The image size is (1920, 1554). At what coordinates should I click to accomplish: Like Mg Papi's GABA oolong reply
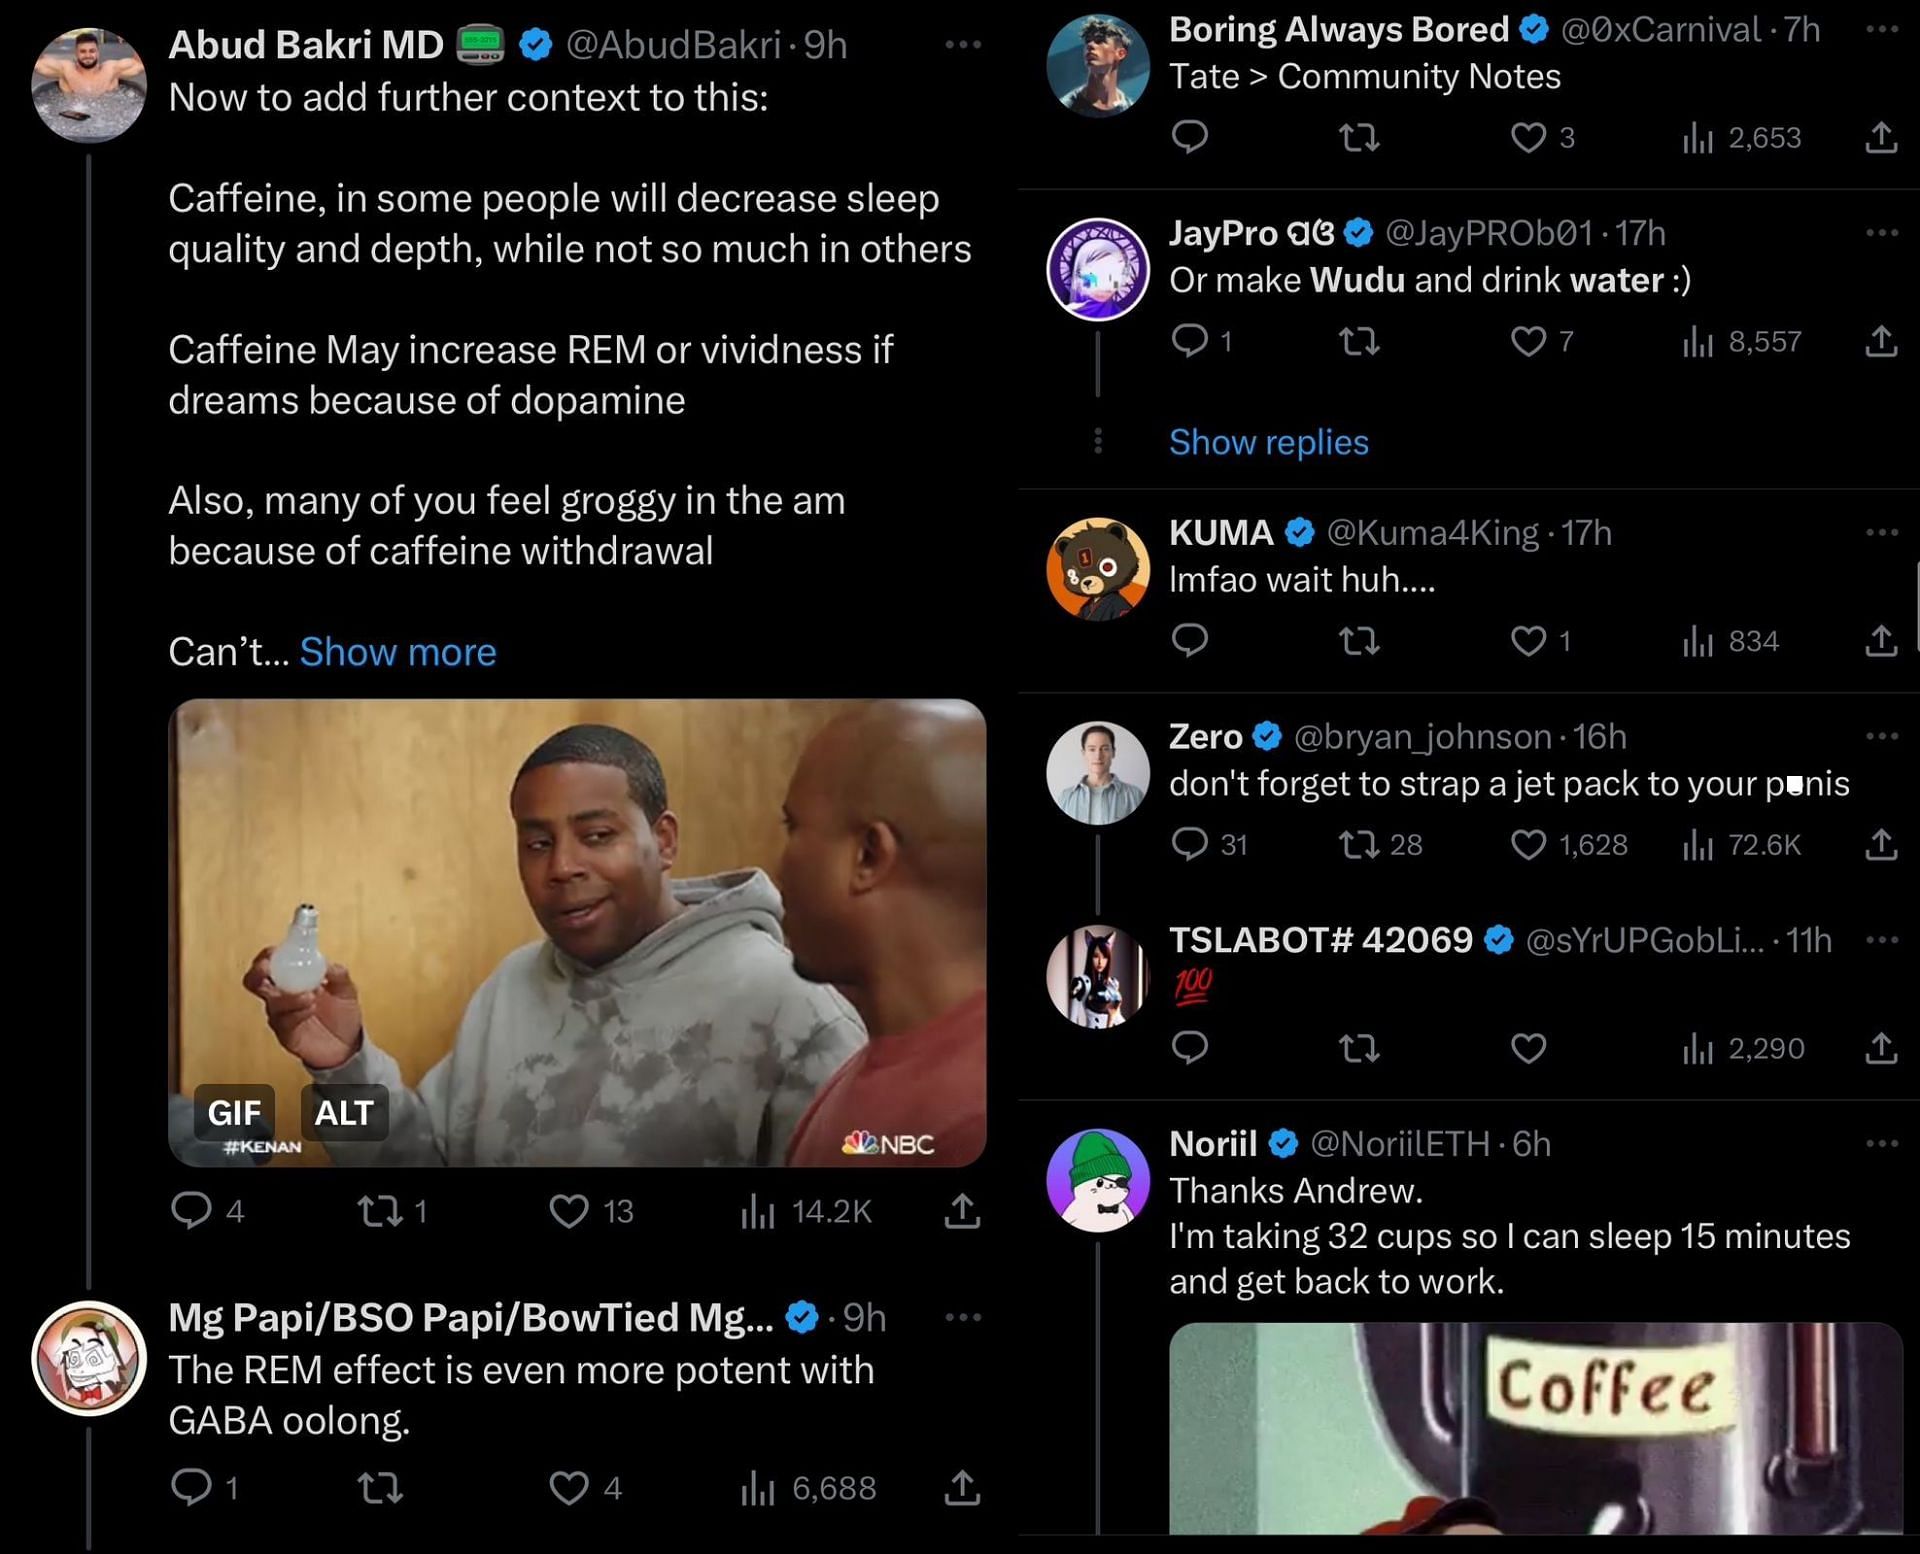point(569,1488)
